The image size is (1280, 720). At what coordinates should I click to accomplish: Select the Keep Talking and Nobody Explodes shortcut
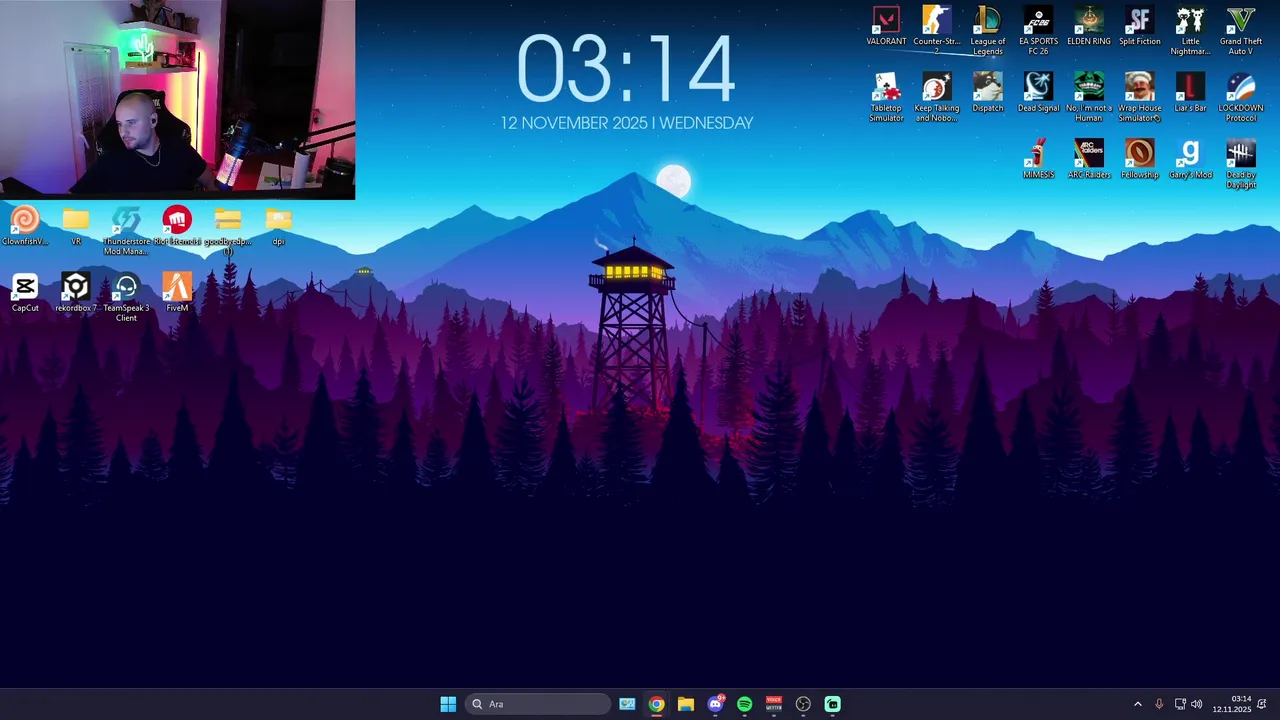[x=937, y=97]
